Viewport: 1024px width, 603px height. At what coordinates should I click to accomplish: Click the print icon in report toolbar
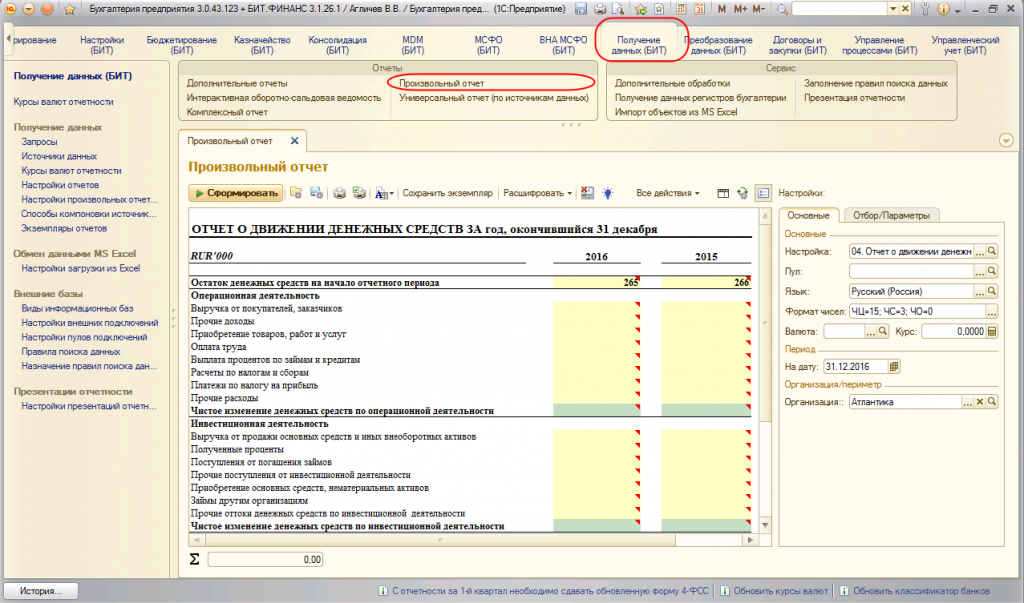[339, 192]
